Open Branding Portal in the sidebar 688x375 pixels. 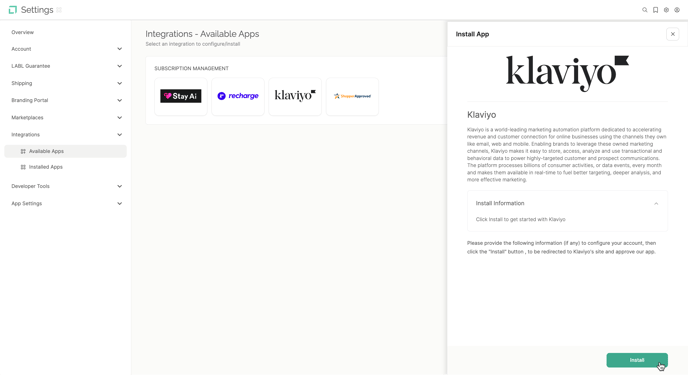[30, 100]
